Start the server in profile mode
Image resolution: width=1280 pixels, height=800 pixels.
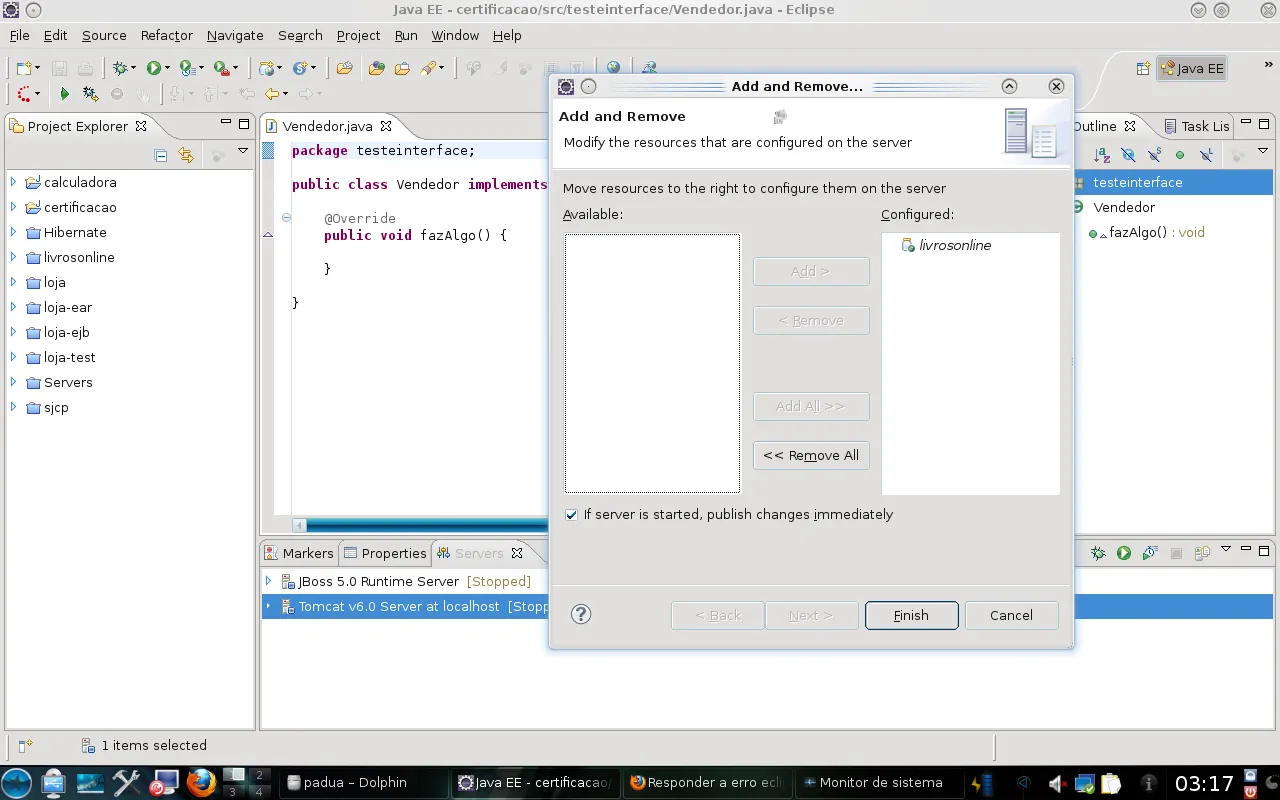1150,553
